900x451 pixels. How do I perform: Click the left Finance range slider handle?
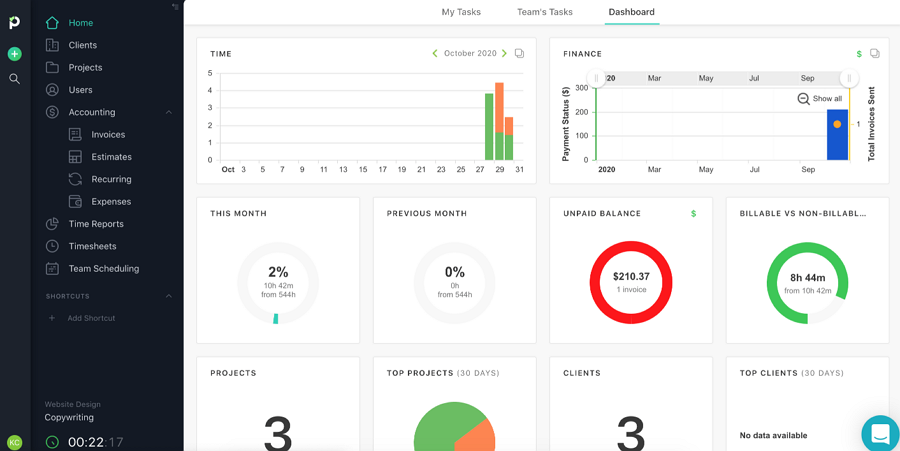596,78
